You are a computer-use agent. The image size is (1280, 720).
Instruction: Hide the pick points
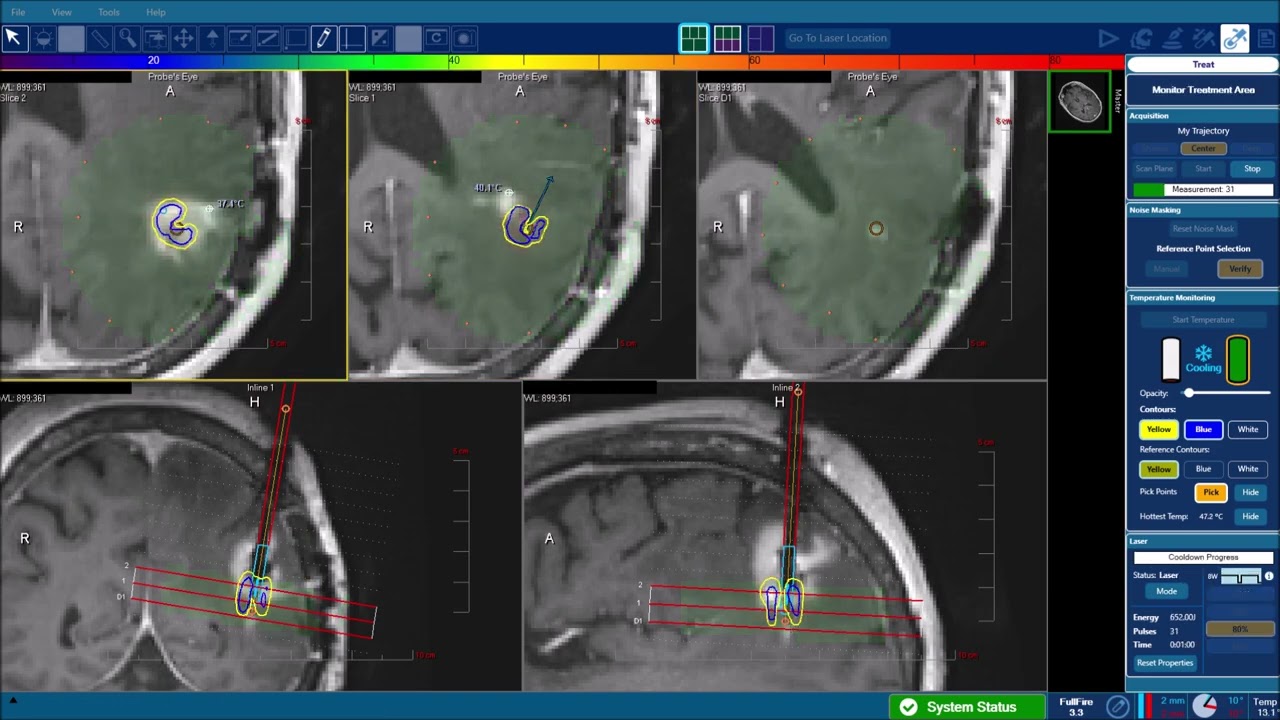[x=1250, y=492]
